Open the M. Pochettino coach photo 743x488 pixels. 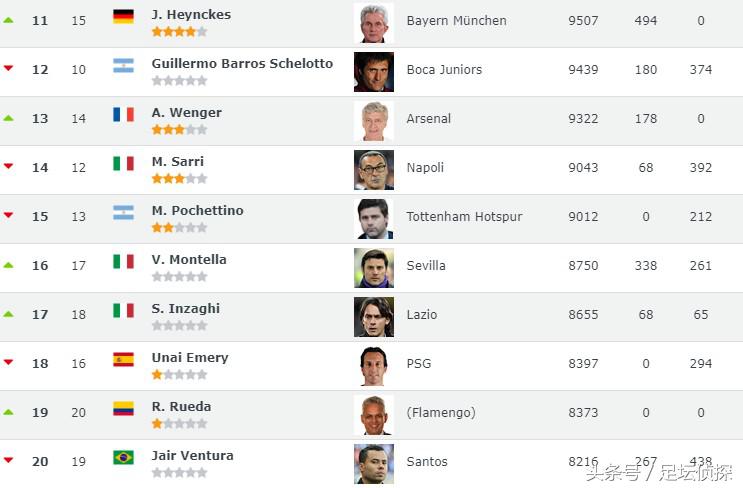coord(373,218)
